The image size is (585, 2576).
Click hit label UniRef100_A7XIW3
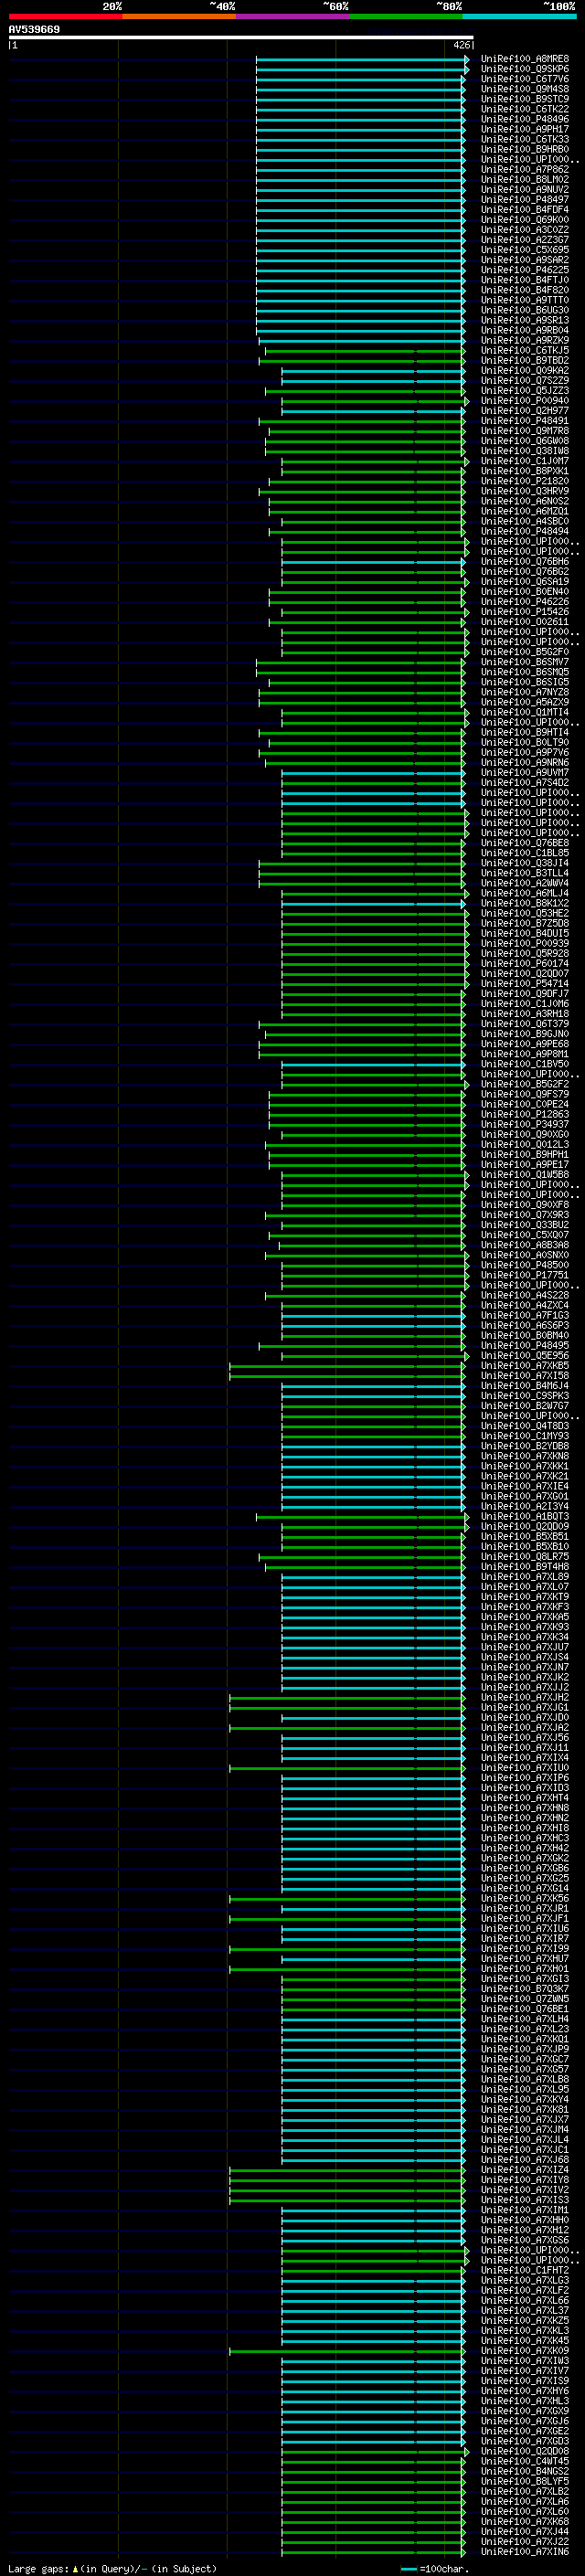525,2362
